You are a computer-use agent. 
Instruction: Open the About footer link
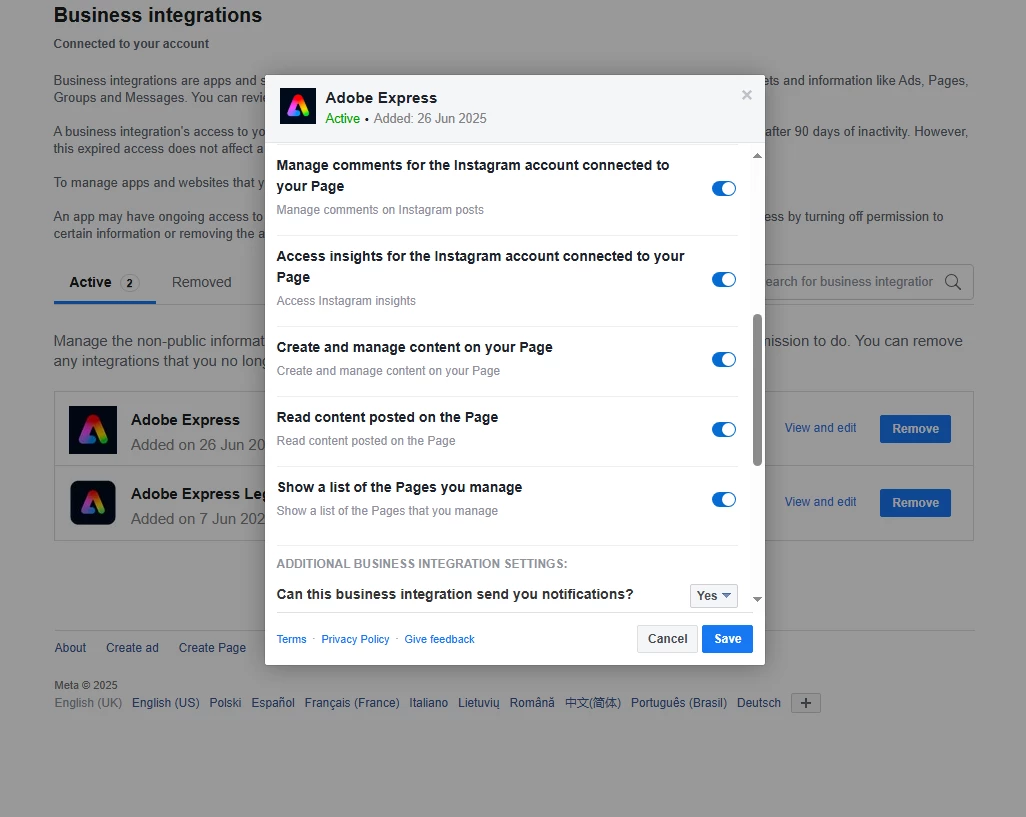click(70, 648)
